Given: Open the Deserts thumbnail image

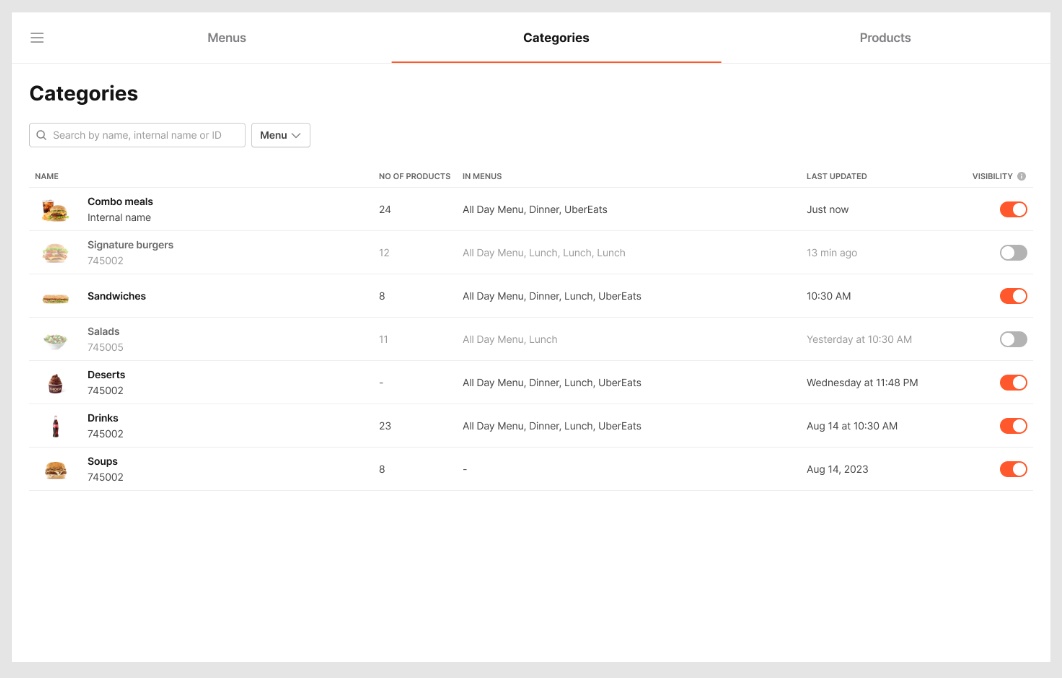Looking at the screenshot, I should point(56,383).
